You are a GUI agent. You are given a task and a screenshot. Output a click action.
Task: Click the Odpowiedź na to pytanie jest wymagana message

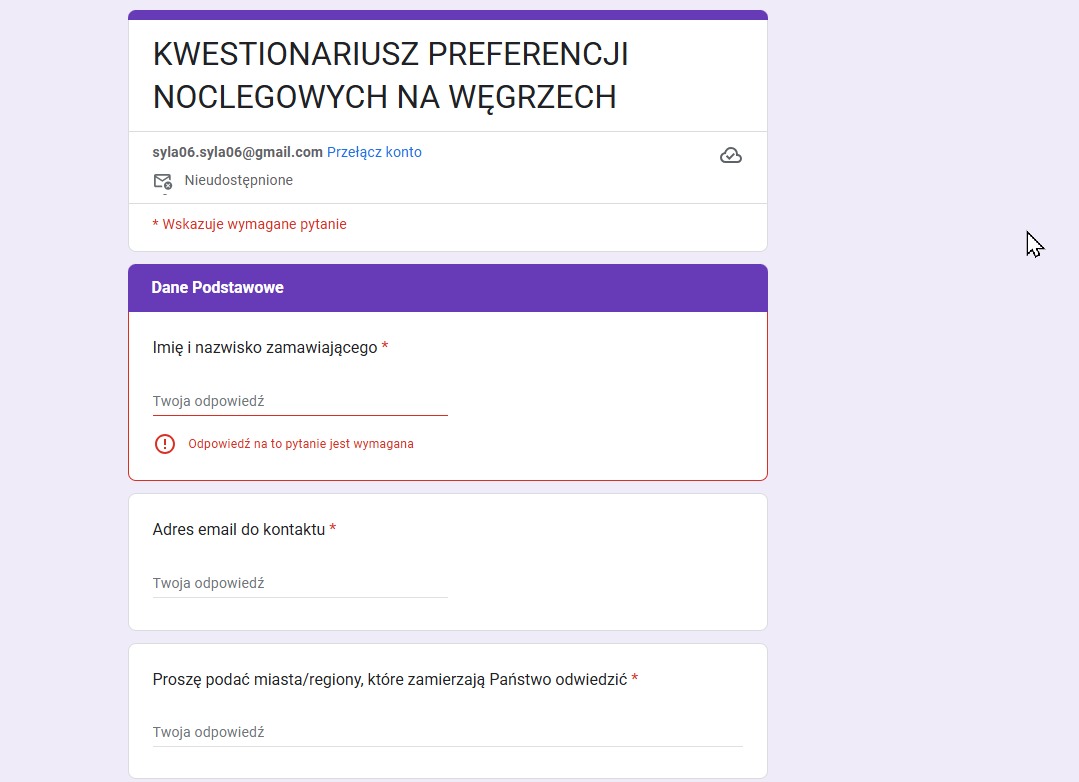click(x=301, y=444)
